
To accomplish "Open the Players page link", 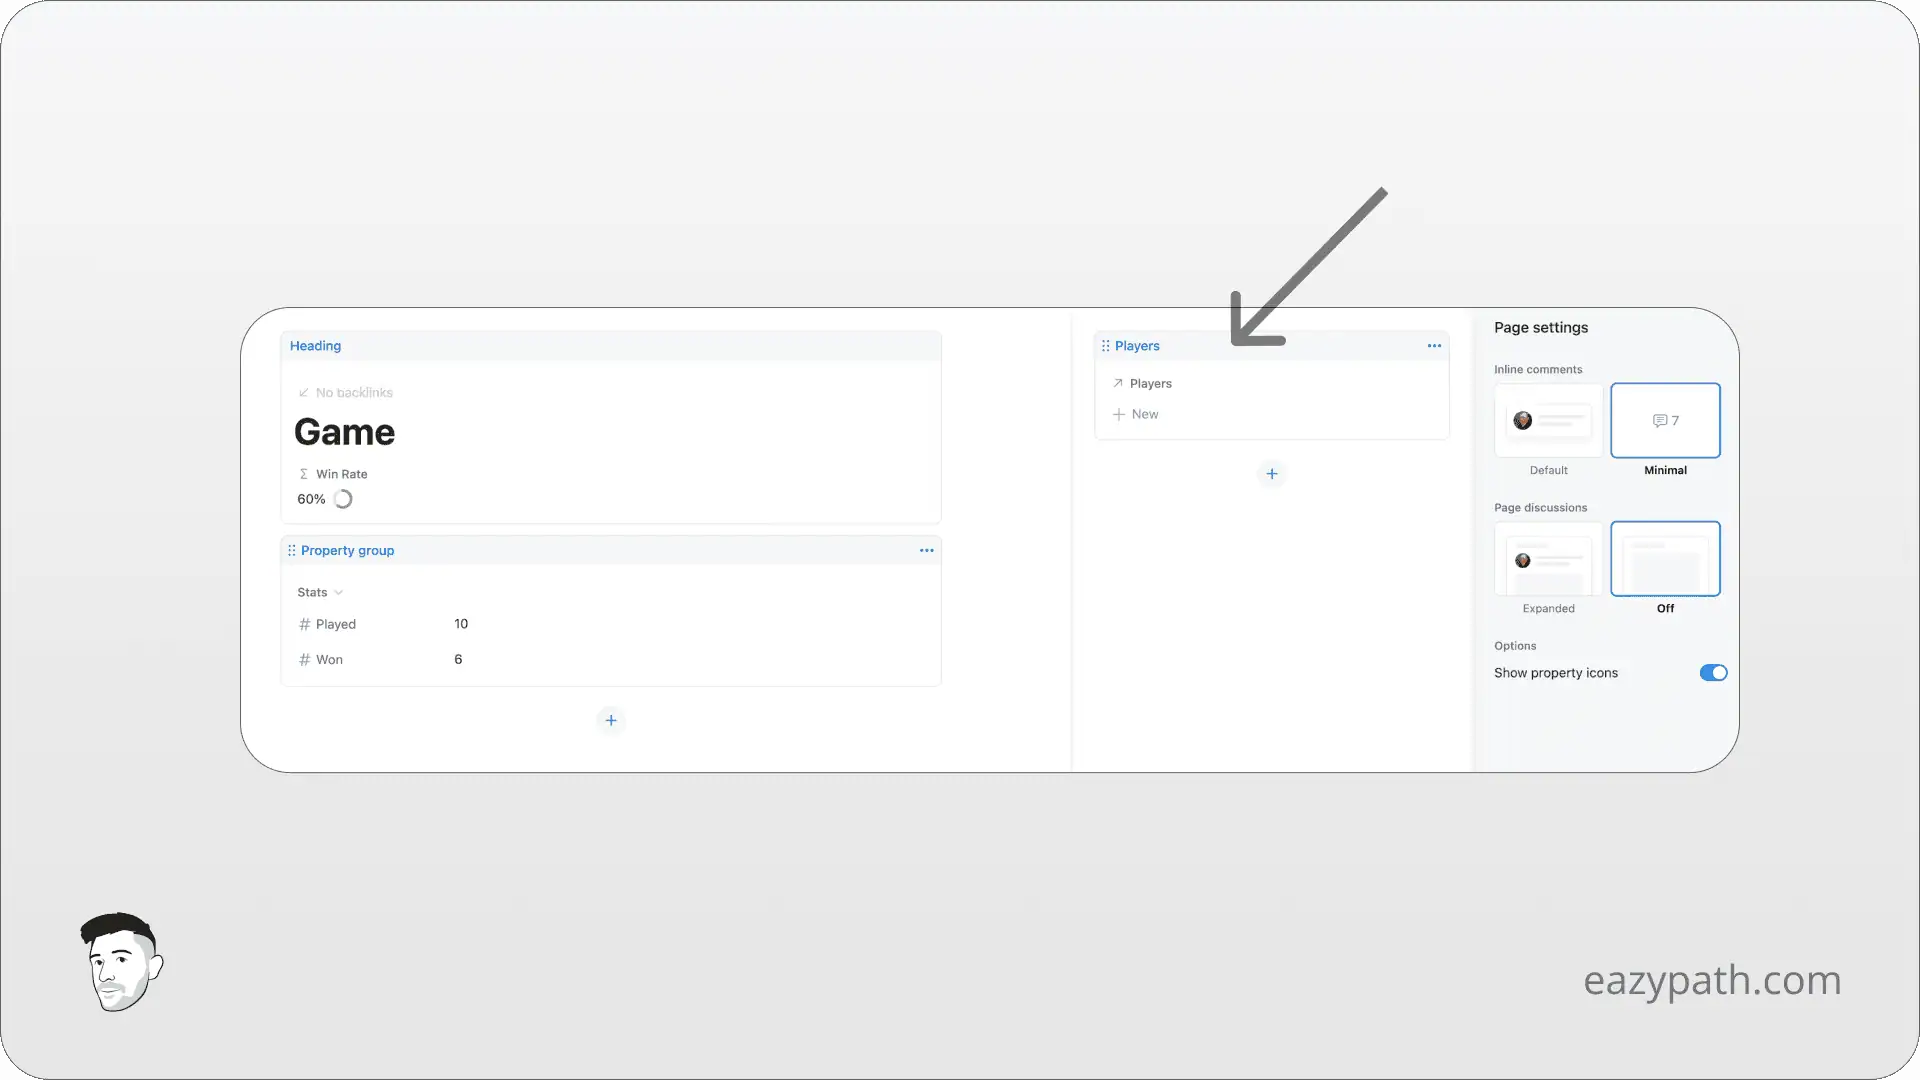I will 1150,383.
